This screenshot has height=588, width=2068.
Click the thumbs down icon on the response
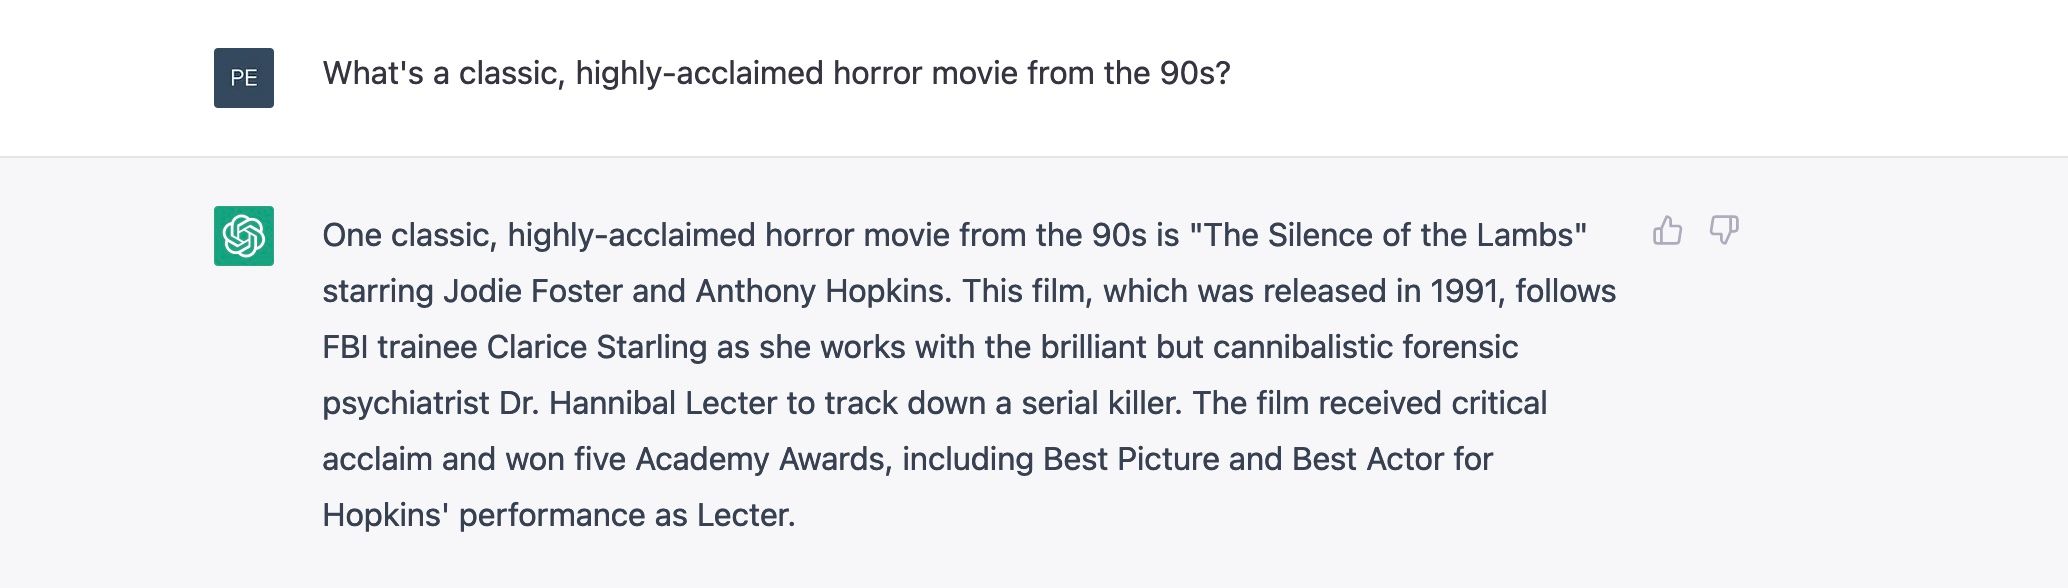click(x=1724, y=231)
